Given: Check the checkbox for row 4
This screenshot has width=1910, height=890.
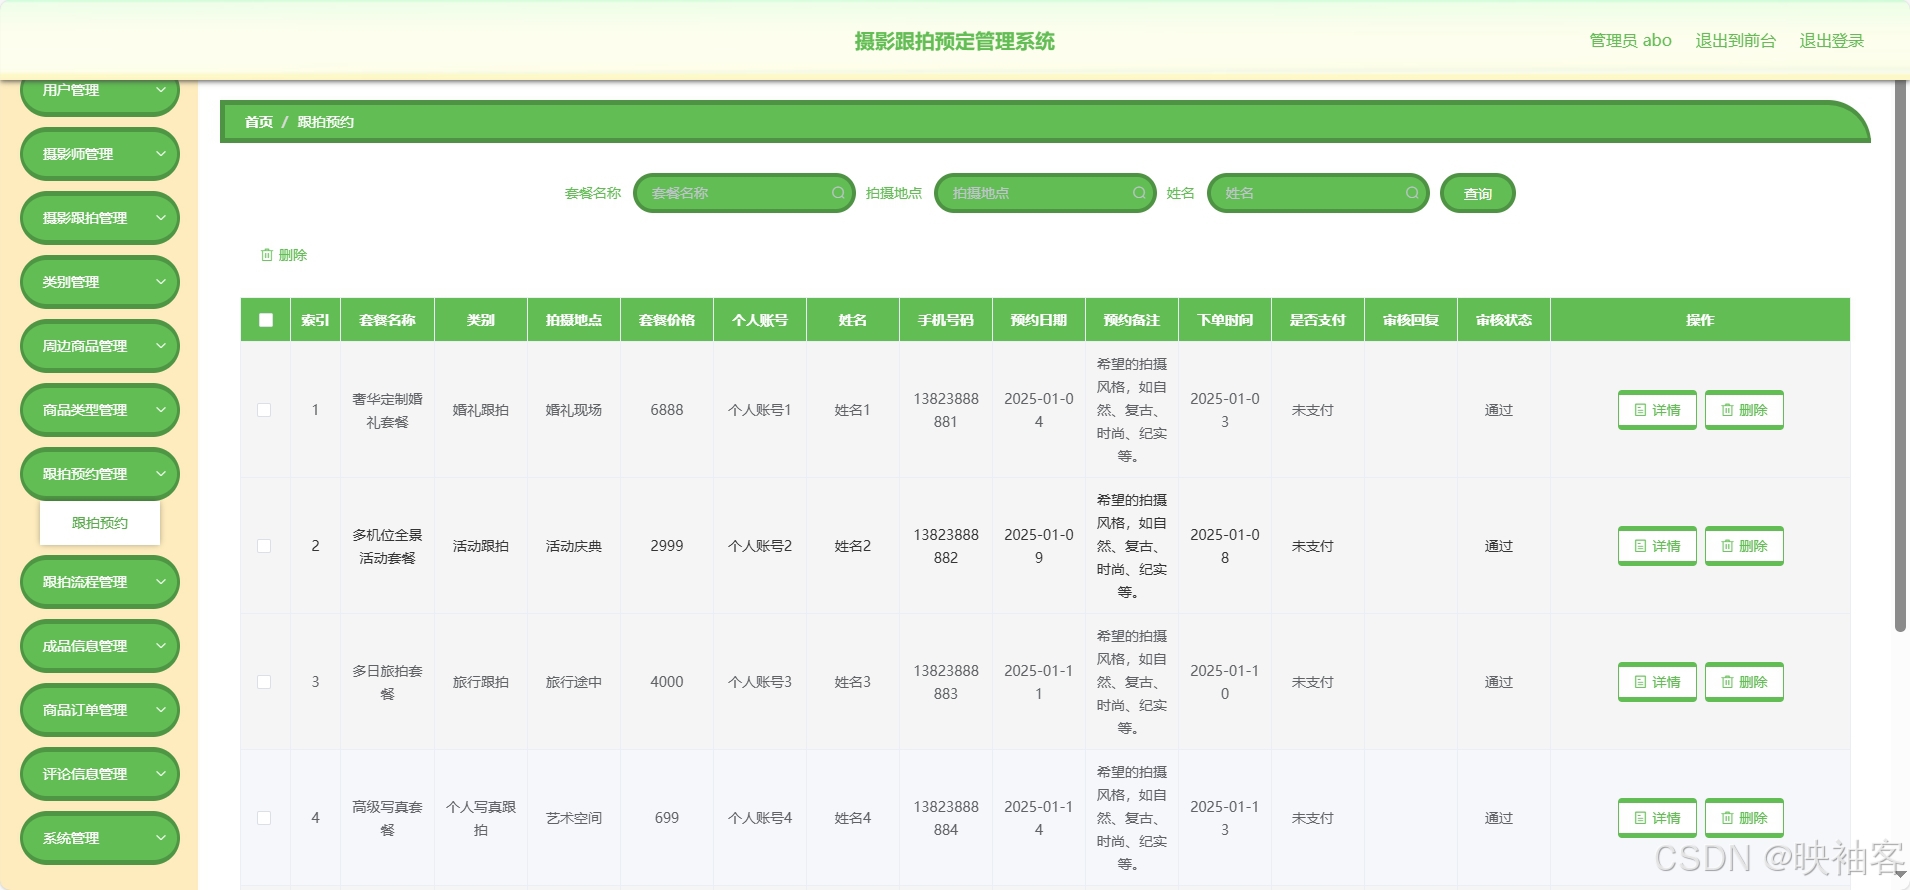Looking at the screenshot, I should coord(264,818).
